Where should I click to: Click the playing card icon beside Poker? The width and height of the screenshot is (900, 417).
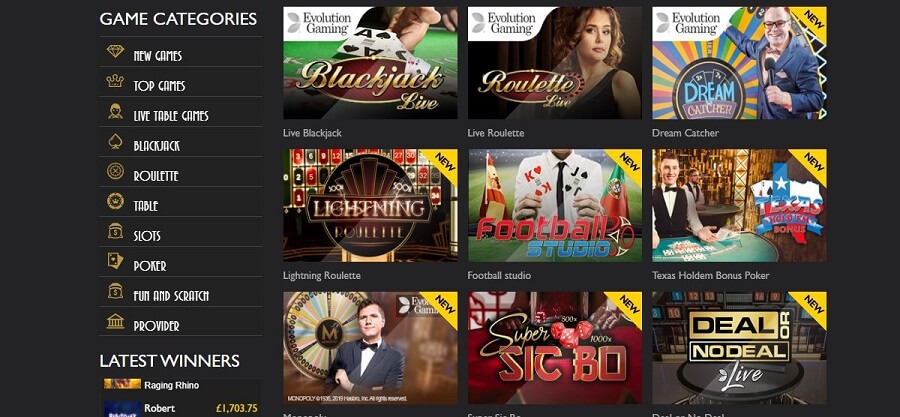pos(115,261)
